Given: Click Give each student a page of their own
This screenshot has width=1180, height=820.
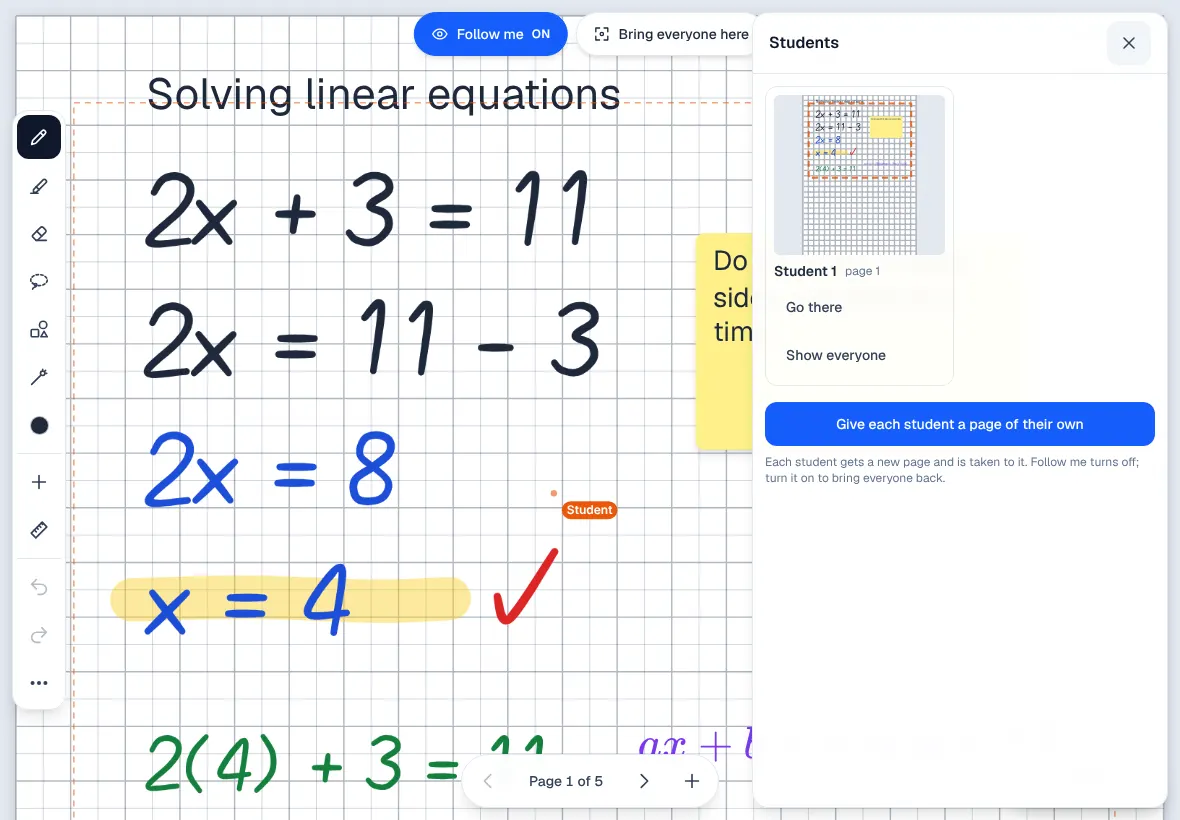Looking at the screenshot, I should click(x=960, y=424).
